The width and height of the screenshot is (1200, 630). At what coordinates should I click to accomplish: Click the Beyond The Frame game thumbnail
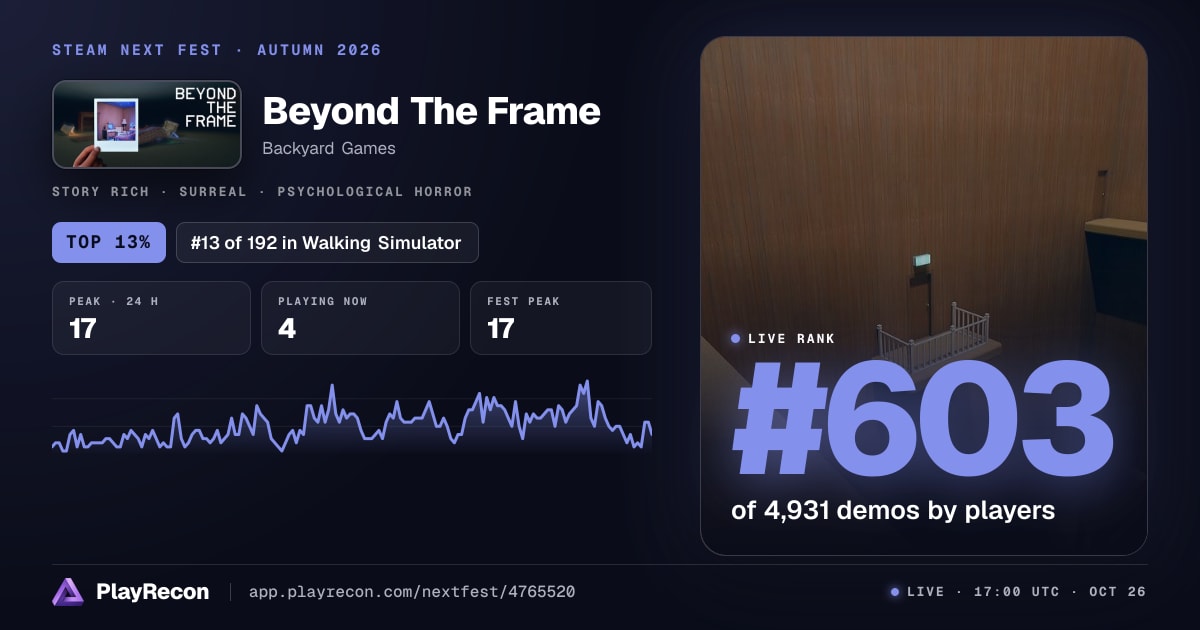[x=147, y=124]
